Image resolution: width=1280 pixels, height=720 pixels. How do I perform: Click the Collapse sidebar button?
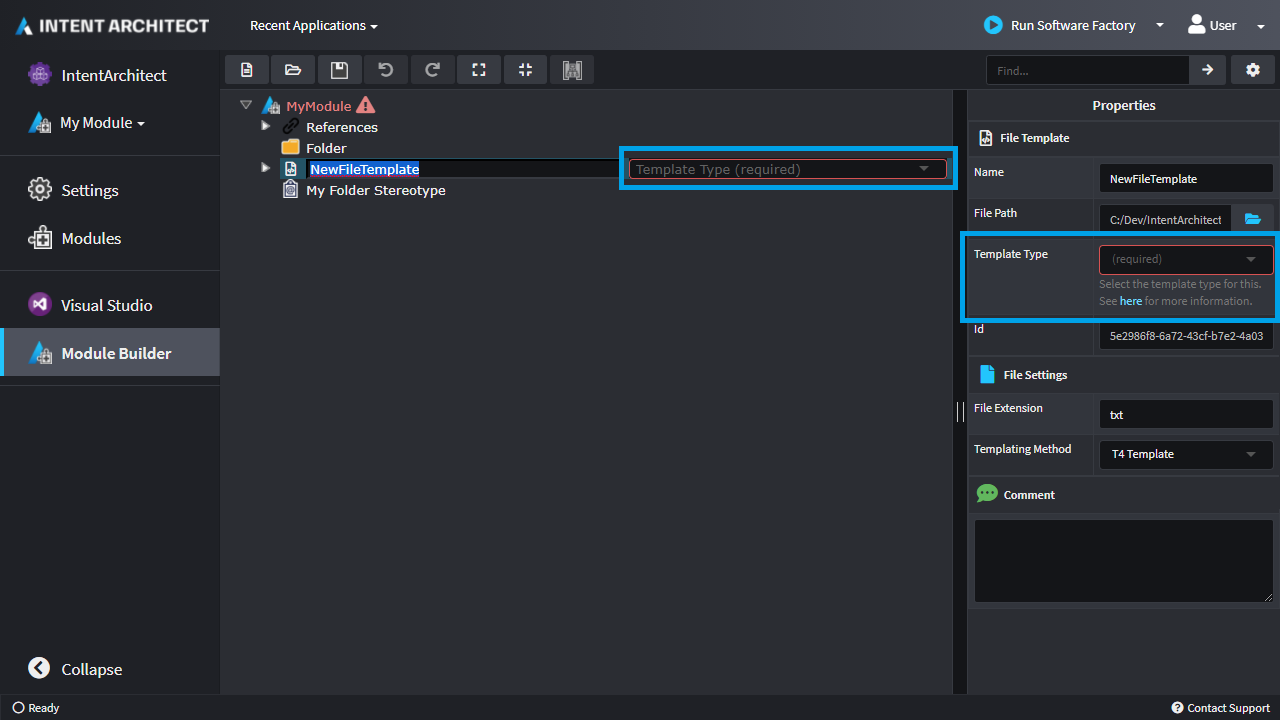coord(76,669)
